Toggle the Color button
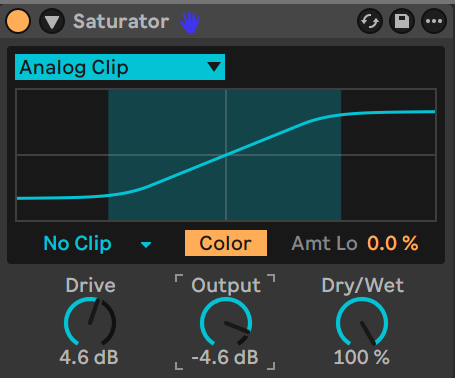455x378 pixels. tap(226, 243)
